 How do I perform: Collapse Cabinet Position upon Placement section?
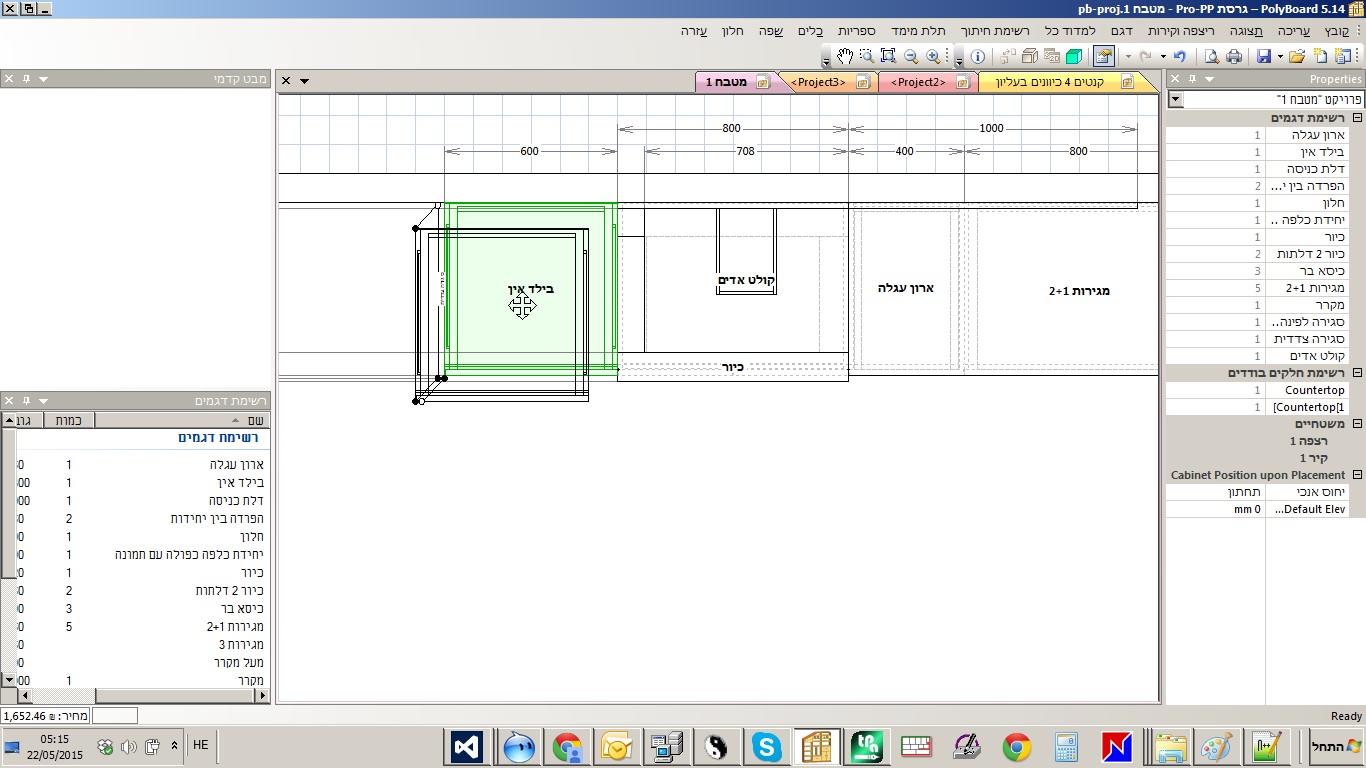[x=1357, y=475]
